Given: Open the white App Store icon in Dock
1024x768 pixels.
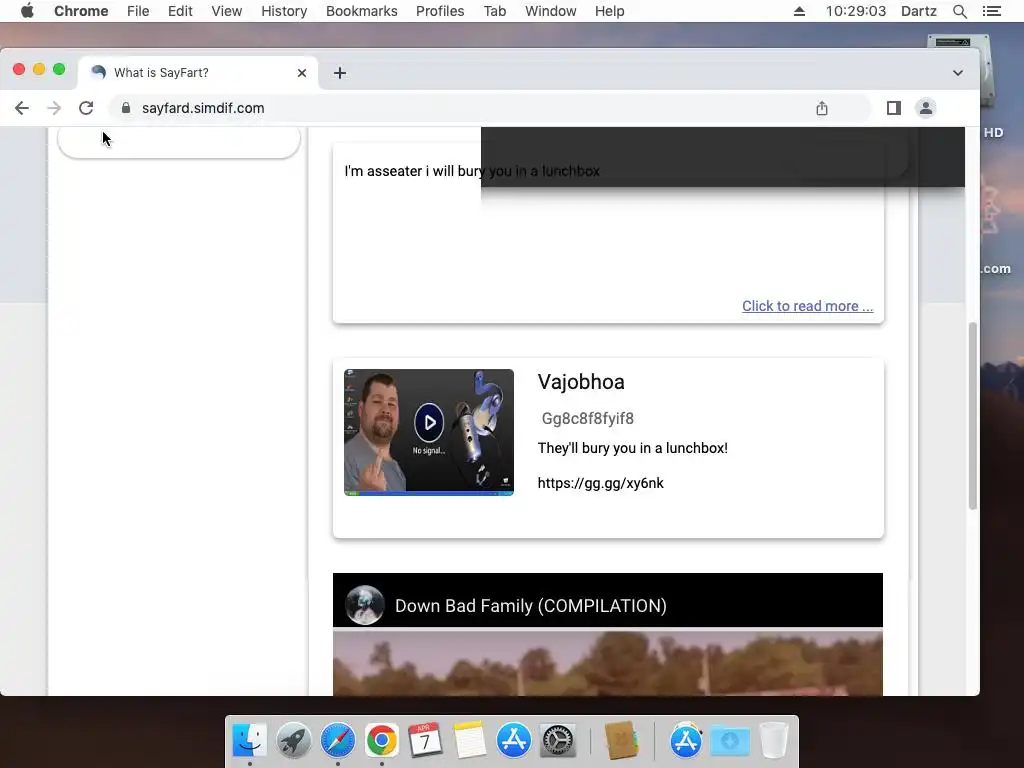Looking at the screenshot, I should [685, 741].
